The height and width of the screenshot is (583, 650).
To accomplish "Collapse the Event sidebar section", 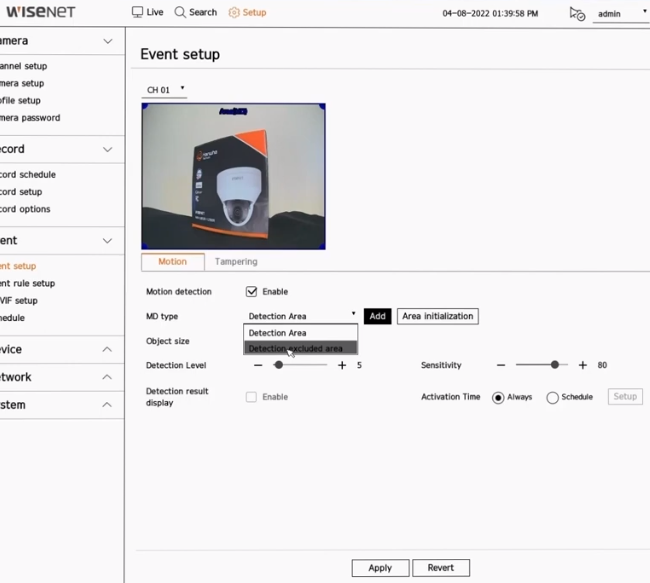I will pyautogui.click(x=107, y=240).
